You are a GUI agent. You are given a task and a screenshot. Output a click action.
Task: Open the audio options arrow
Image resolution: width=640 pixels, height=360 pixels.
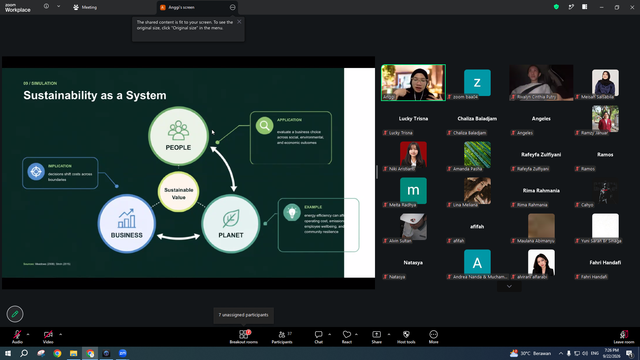[28, 334]
